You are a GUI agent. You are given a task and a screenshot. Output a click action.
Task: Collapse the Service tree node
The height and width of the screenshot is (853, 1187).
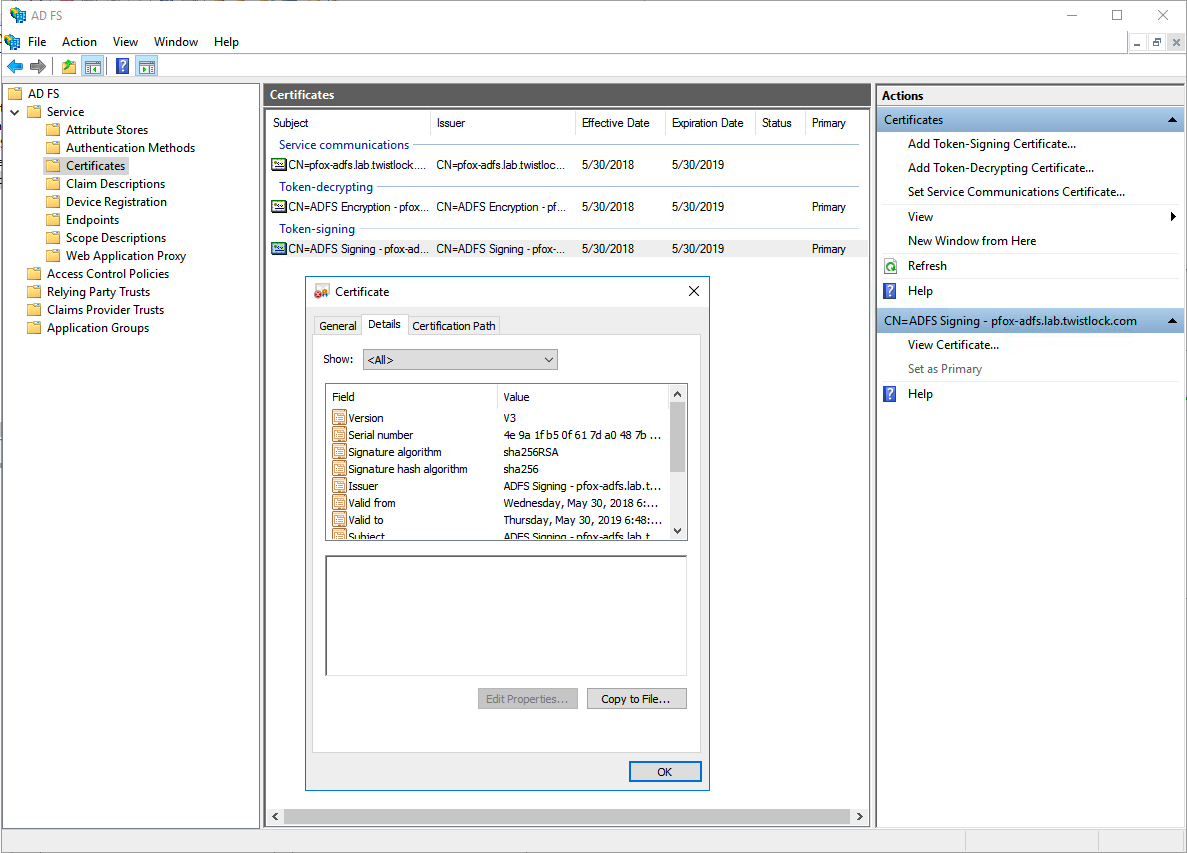pyautogui.click(x=14, y=112)
